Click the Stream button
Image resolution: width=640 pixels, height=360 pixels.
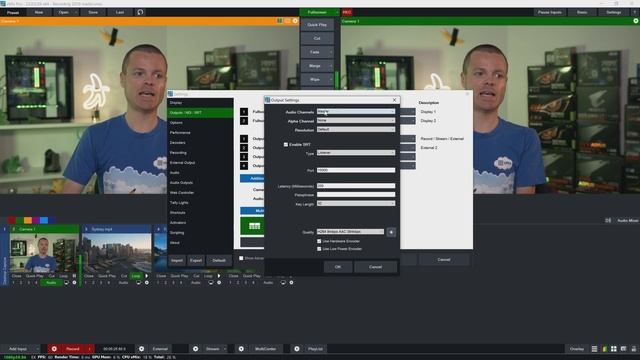coord(212,349)
